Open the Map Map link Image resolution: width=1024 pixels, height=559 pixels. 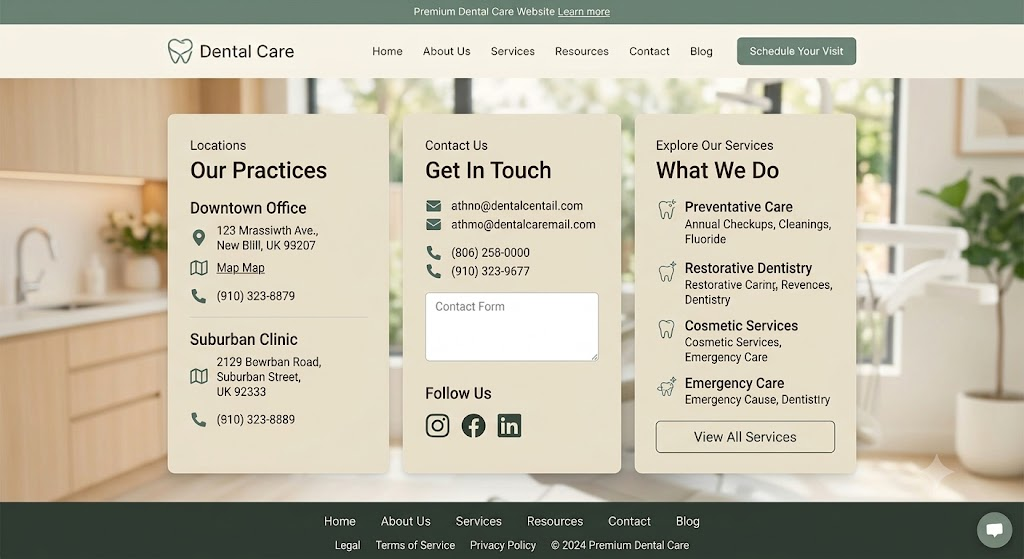point(240,268)
